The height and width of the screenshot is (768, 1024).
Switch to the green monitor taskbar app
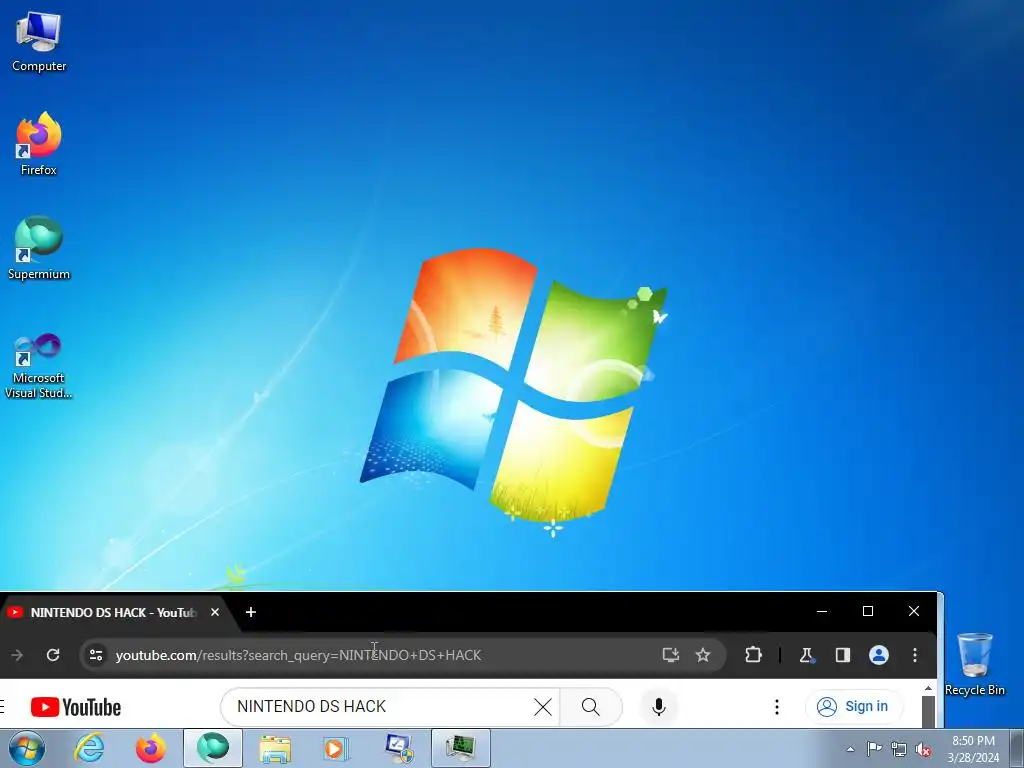(461, 748)
